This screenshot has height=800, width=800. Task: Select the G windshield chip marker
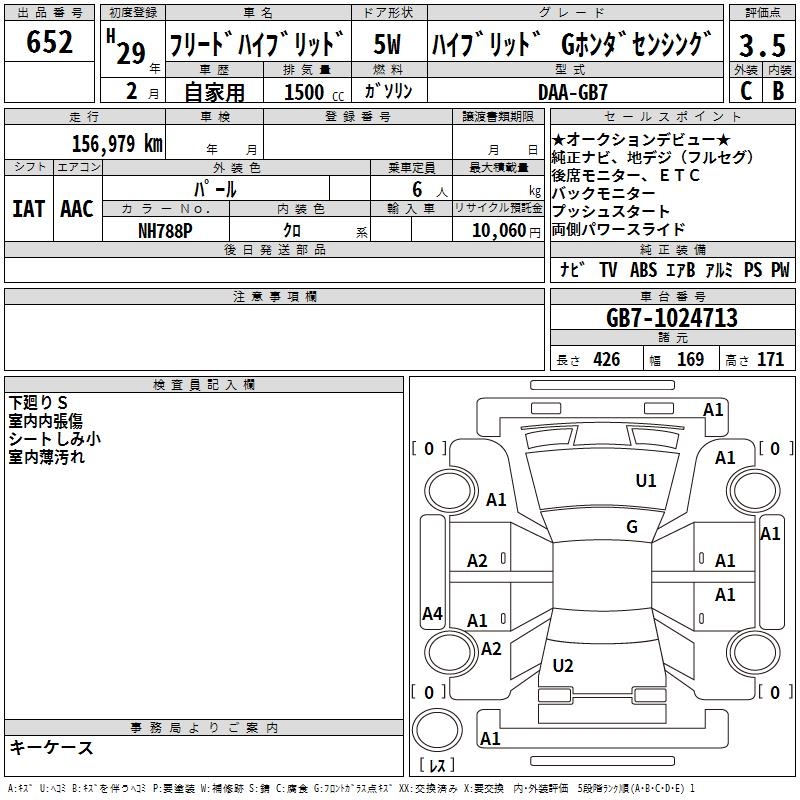(631, 527)
